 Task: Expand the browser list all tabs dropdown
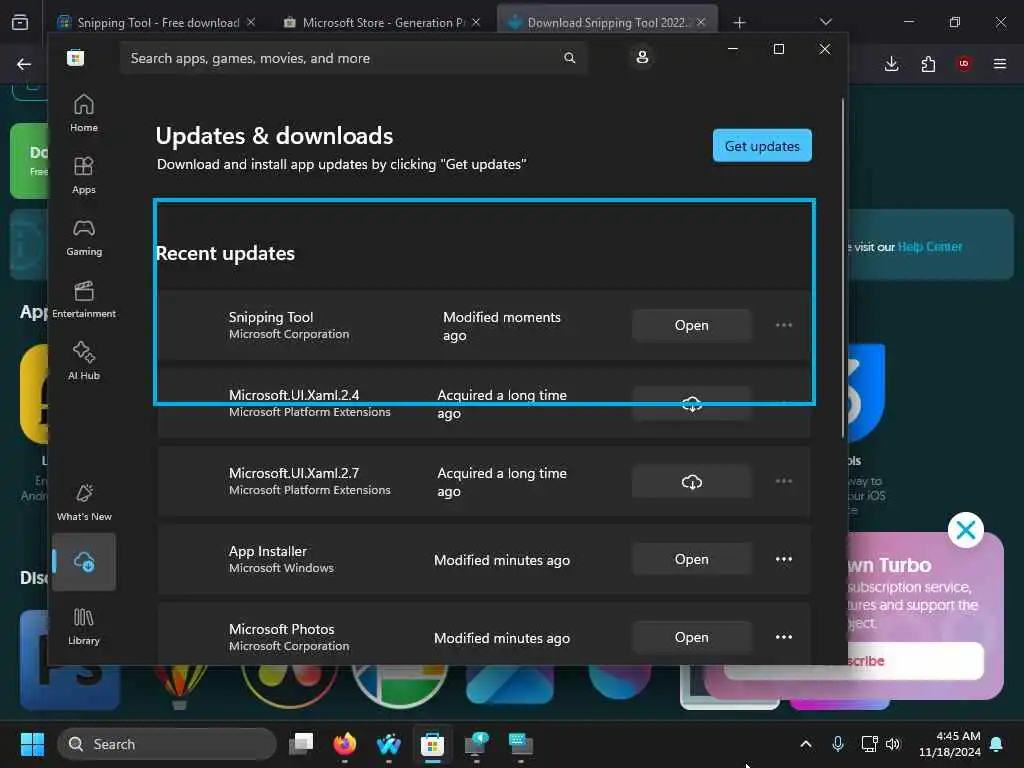[x=826, y=22]
